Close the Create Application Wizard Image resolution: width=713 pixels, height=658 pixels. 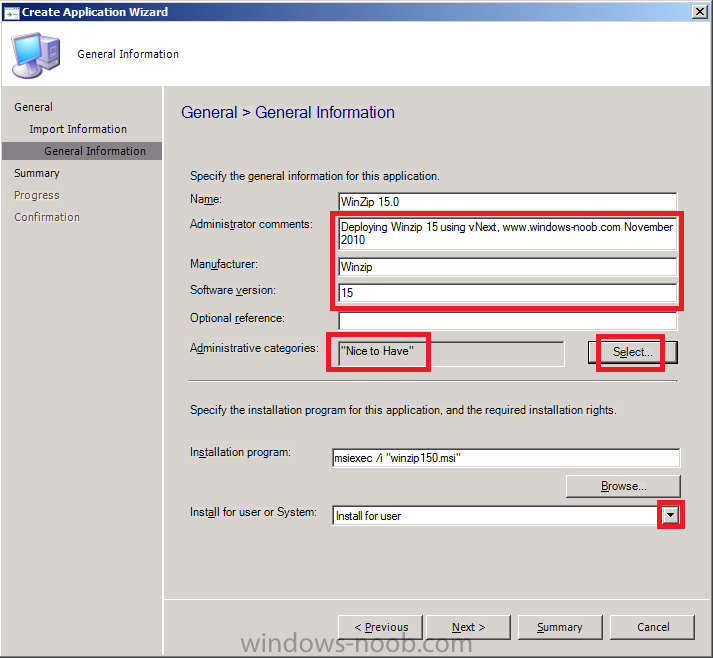[x=699, y=12]
